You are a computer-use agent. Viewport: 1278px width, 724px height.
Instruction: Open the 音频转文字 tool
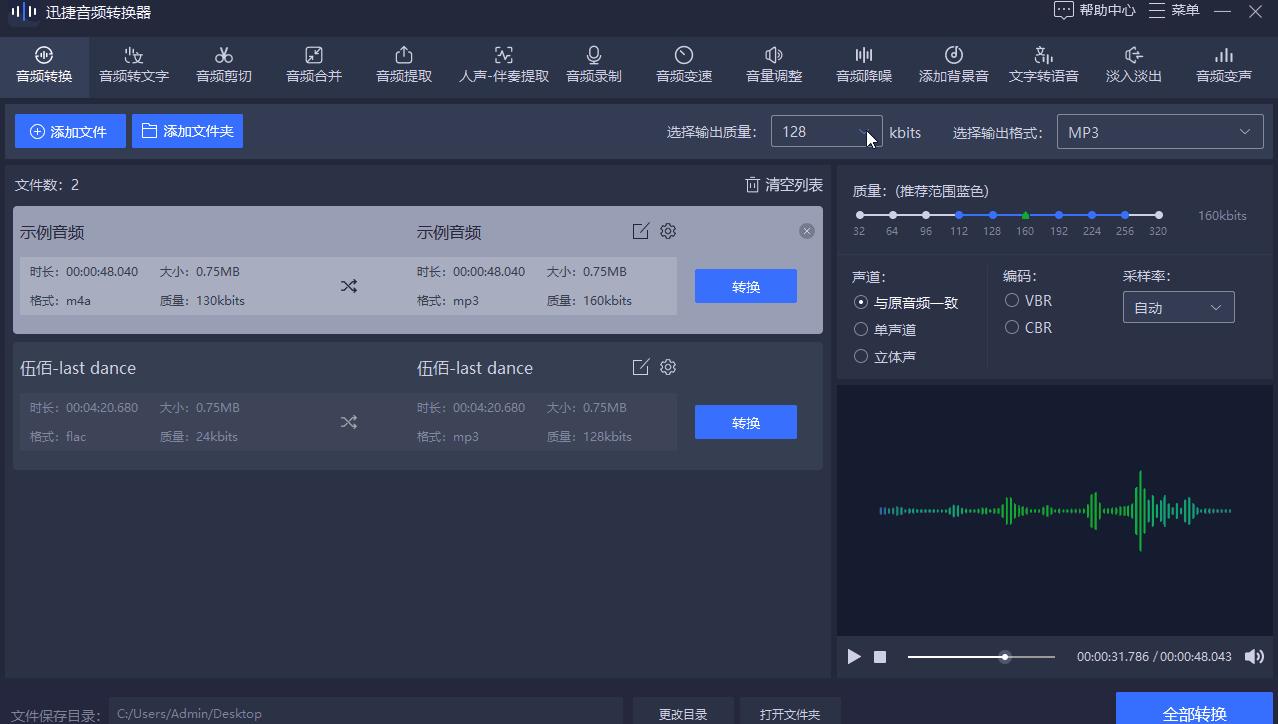134,65
